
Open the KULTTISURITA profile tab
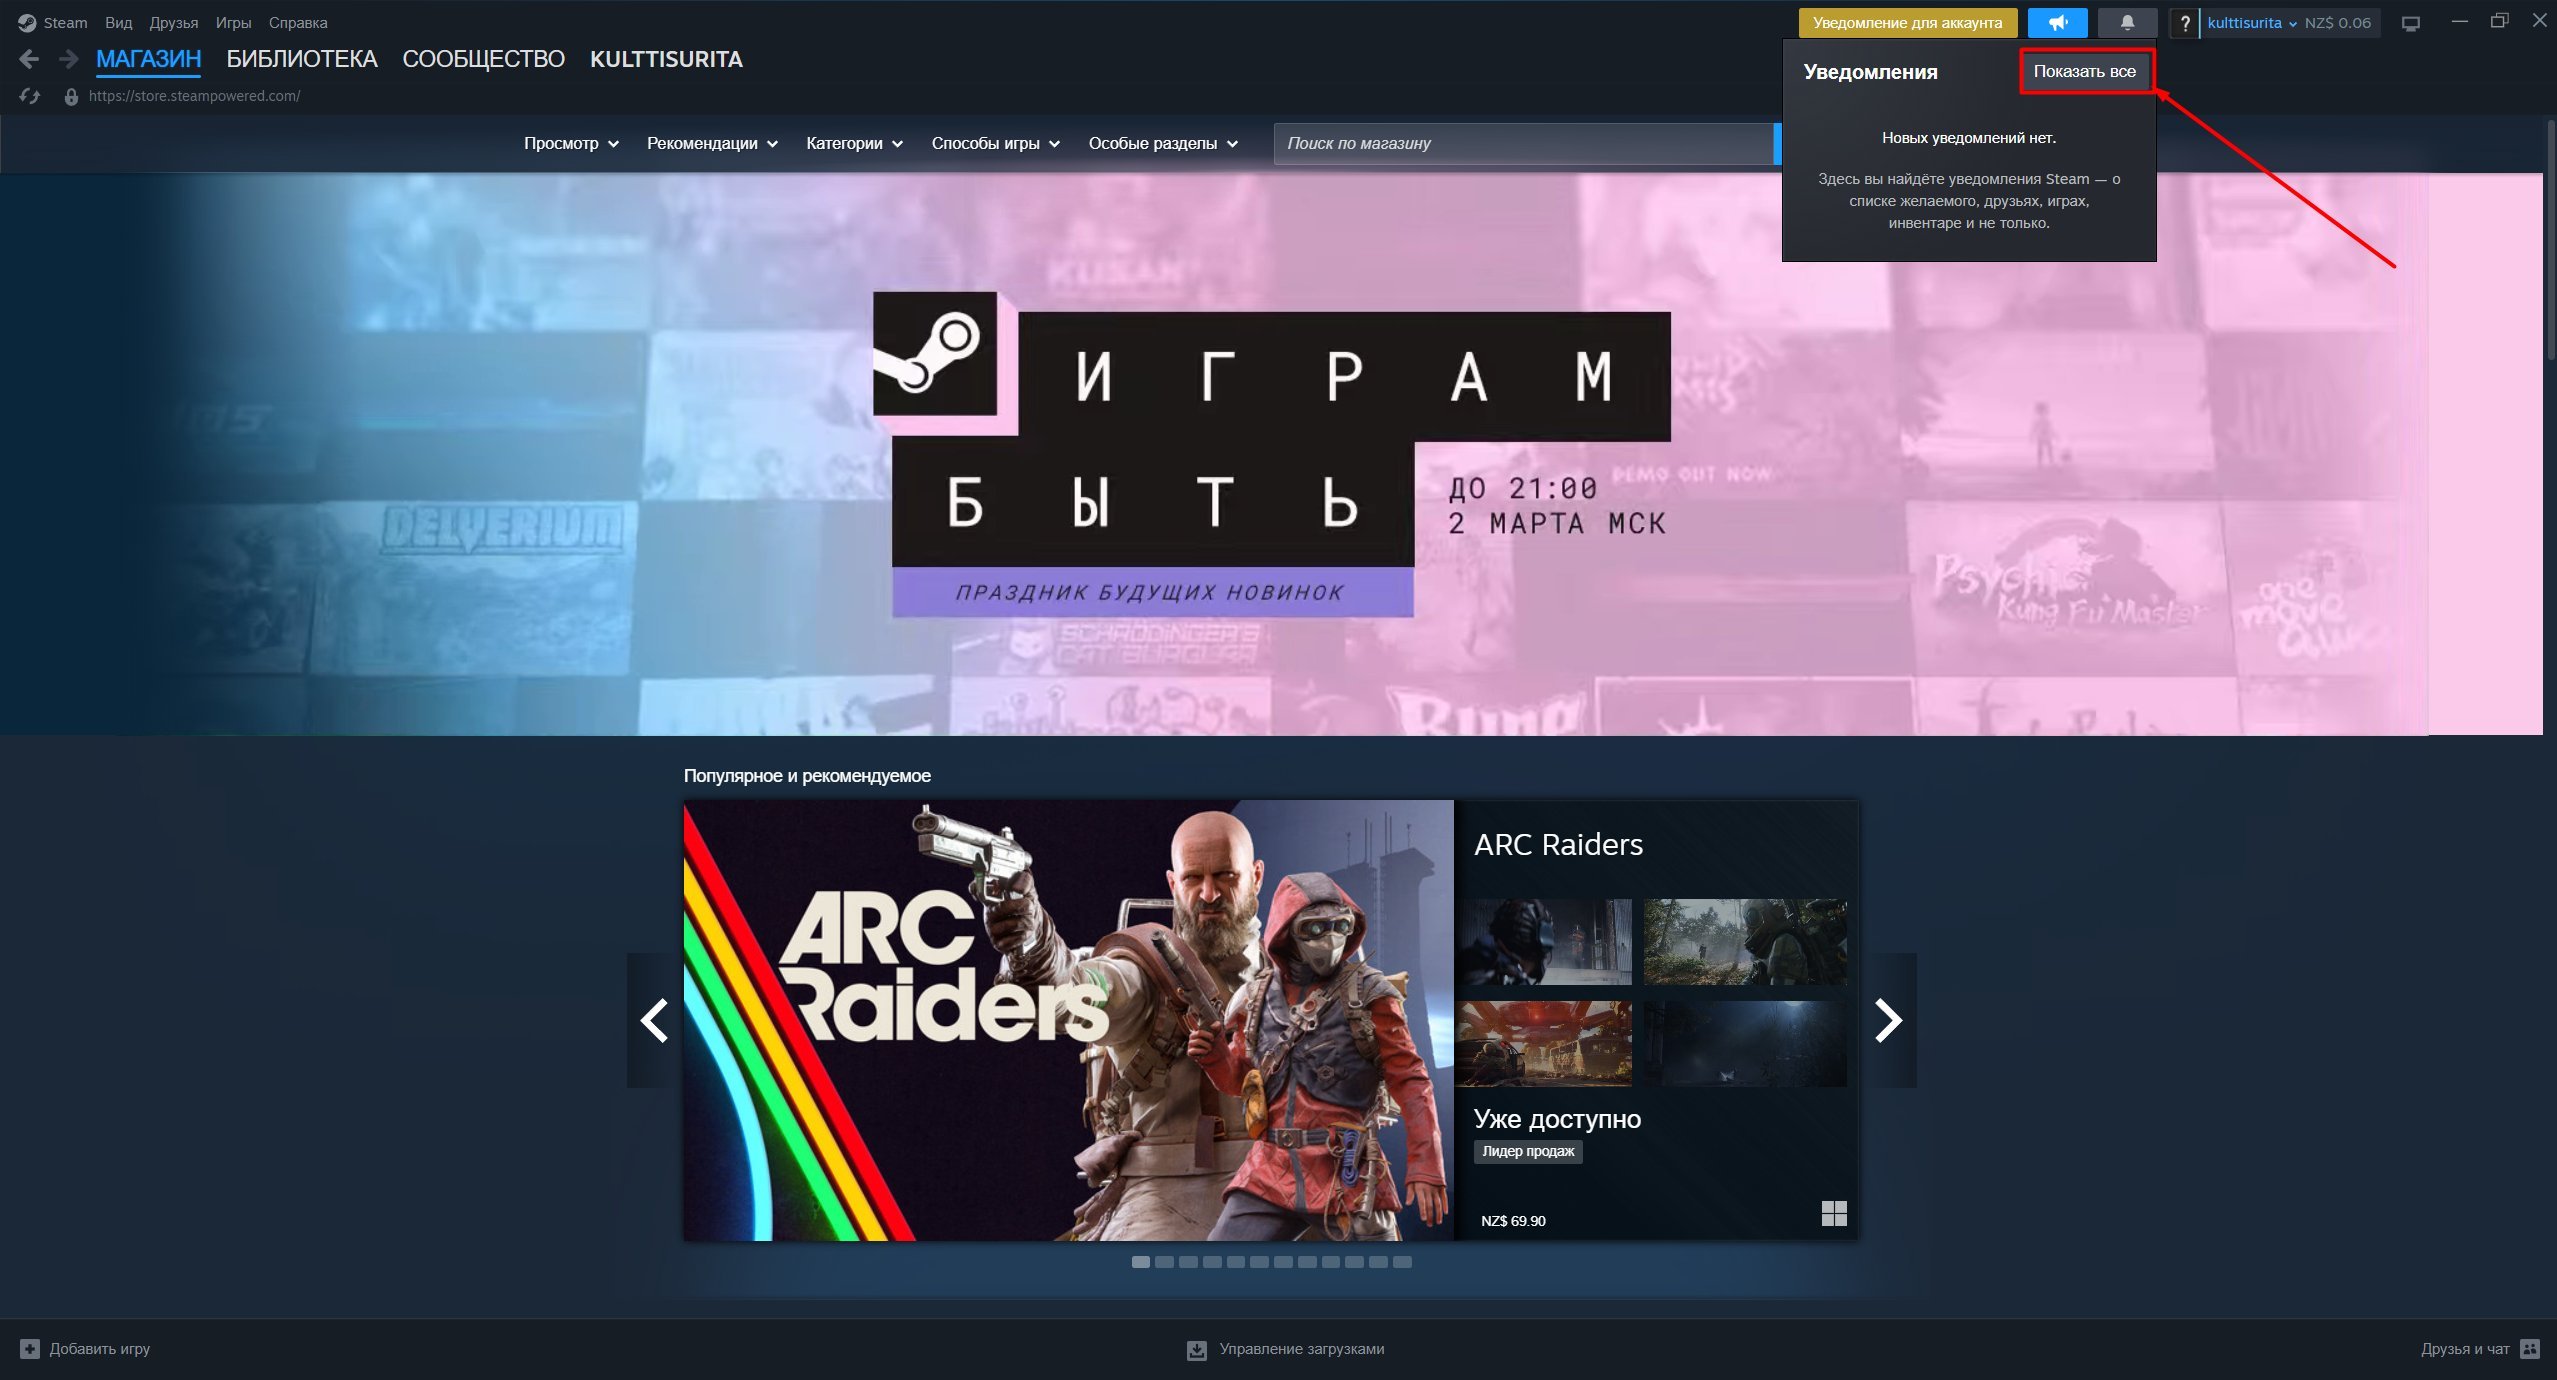coord(666,59)
